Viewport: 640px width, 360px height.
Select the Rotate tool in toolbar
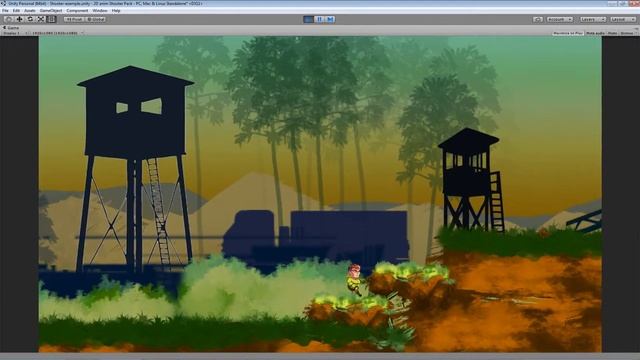30,19
